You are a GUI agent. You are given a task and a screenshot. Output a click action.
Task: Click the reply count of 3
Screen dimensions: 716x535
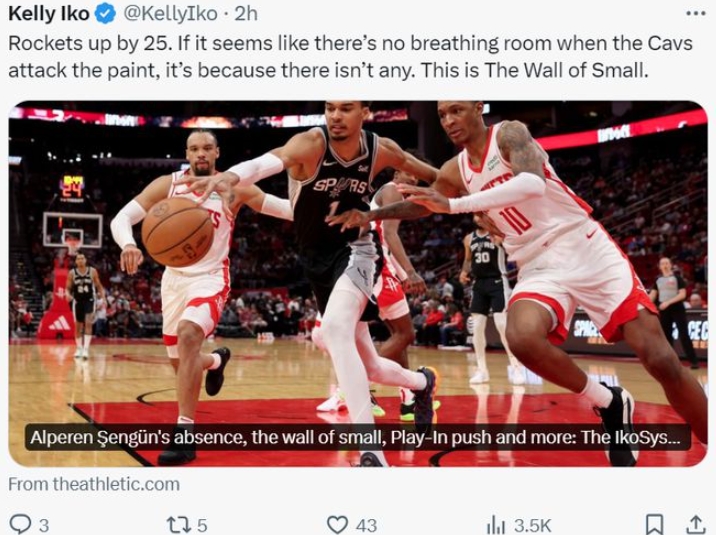[x=44, y=523]
